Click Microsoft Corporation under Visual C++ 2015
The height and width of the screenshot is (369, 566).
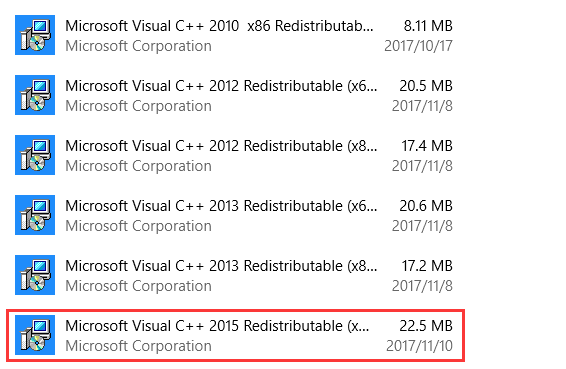point(139,346)
